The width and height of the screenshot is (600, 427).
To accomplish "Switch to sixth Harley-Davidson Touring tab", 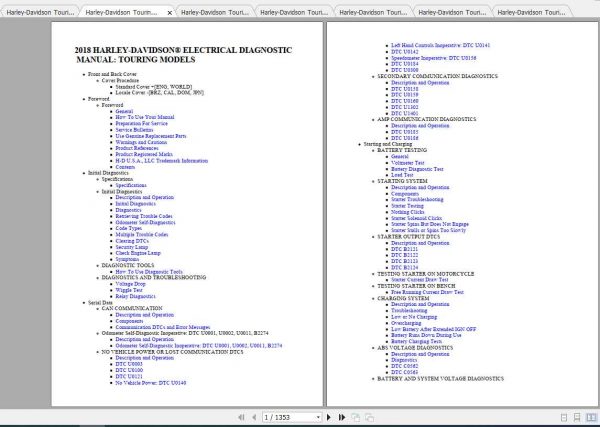I will [x=452, y=12].
